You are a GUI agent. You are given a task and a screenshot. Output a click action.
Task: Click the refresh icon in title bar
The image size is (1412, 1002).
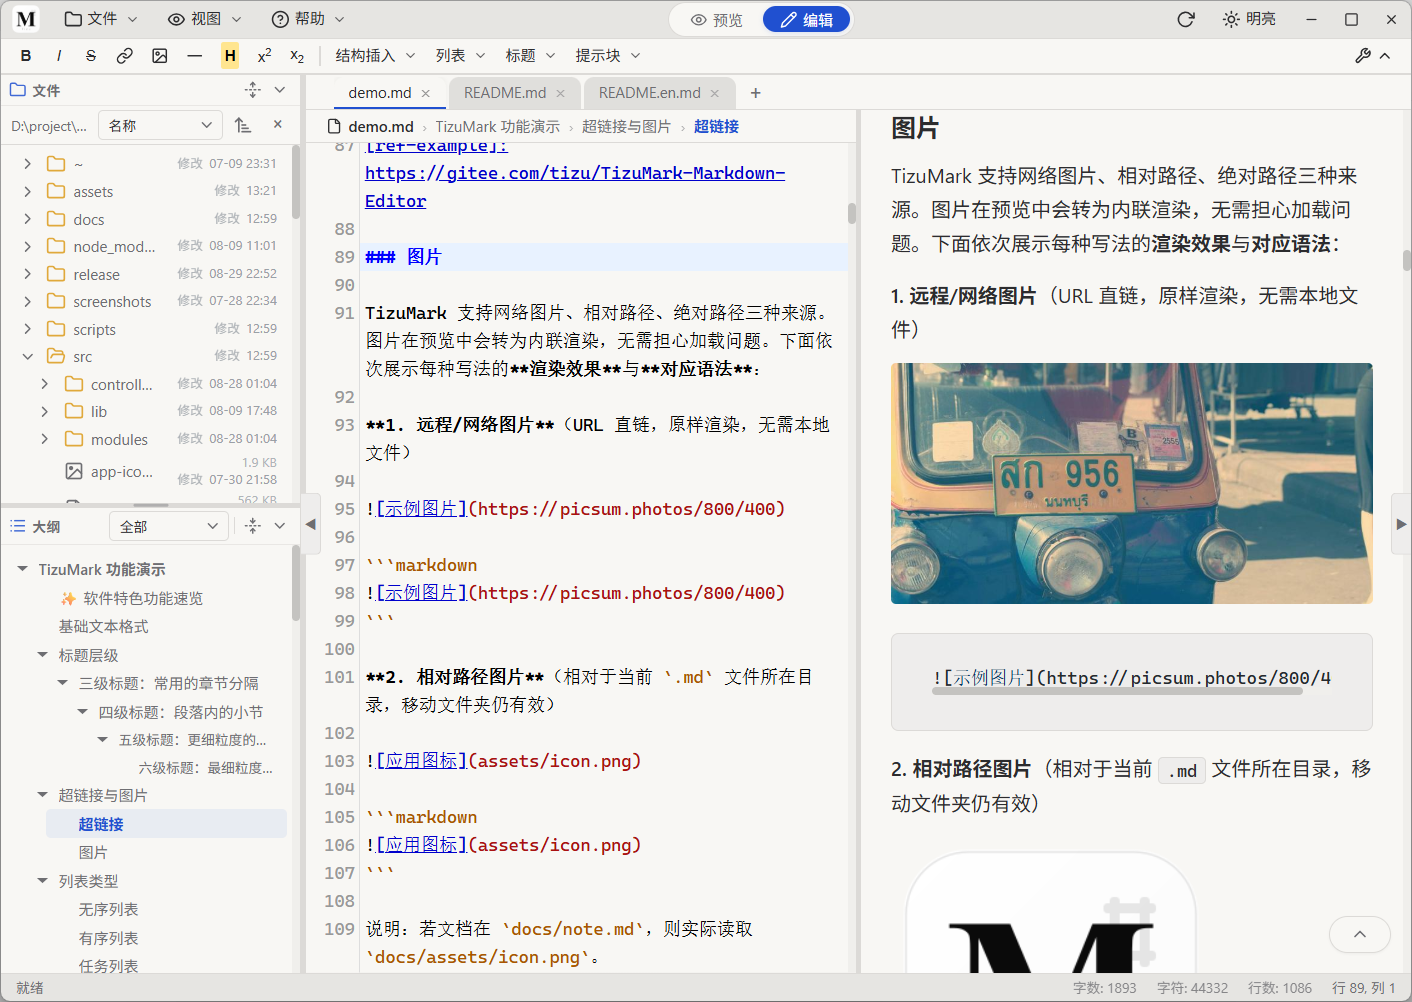tap(1186, 19)
